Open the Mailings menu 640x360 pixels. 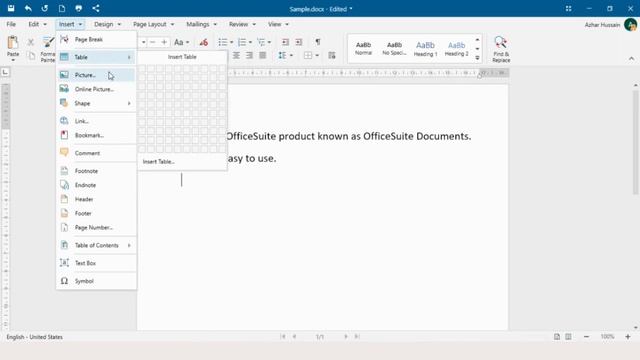(202, 24)
